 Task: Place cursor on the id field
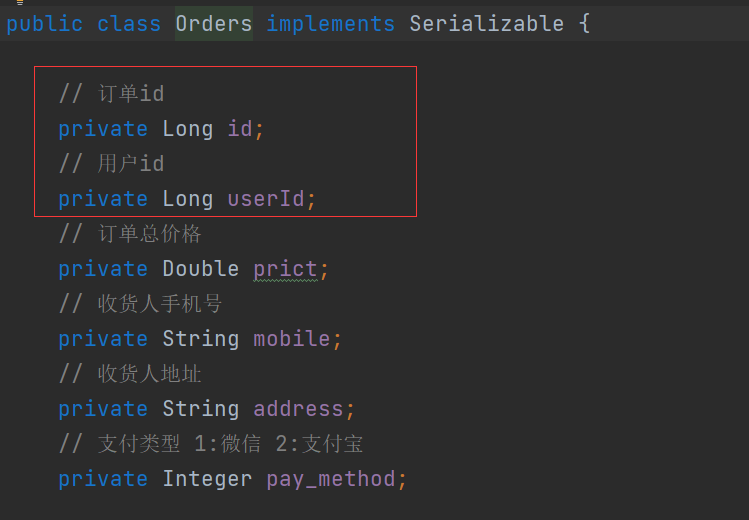pos(240,129)
